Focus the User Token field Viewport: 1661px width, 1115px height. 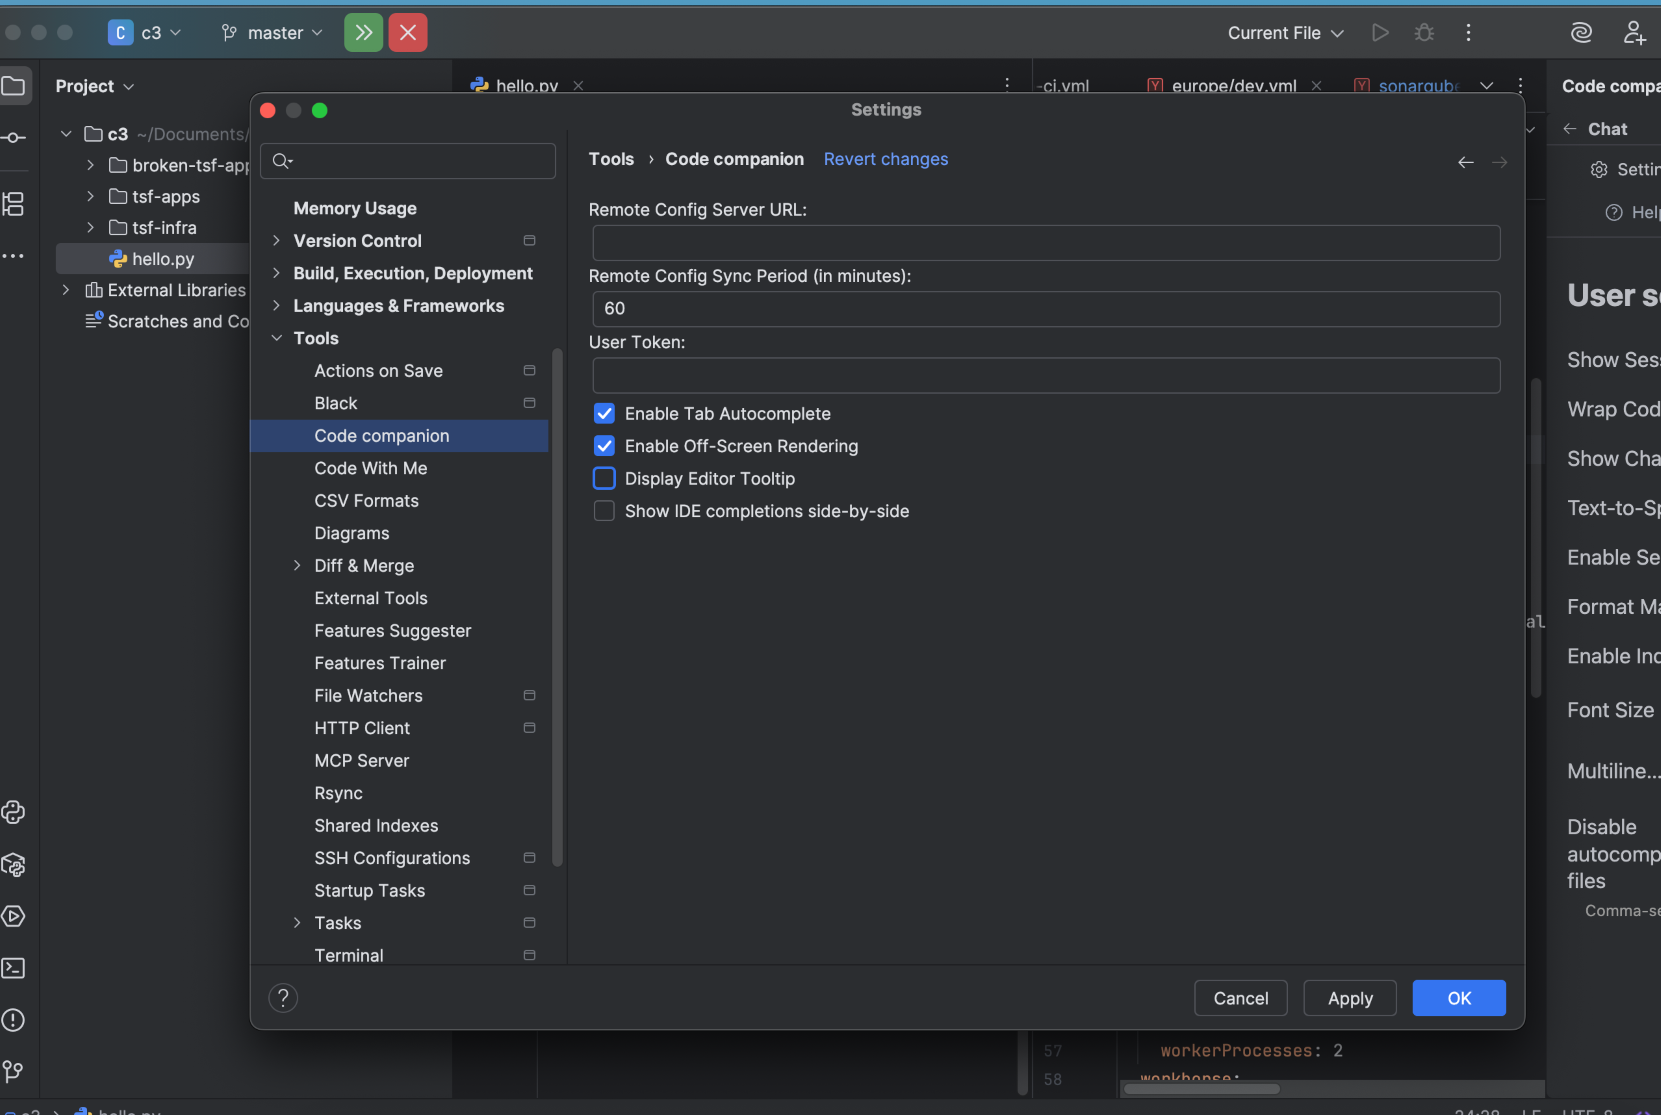click(x=1046, y=375)
